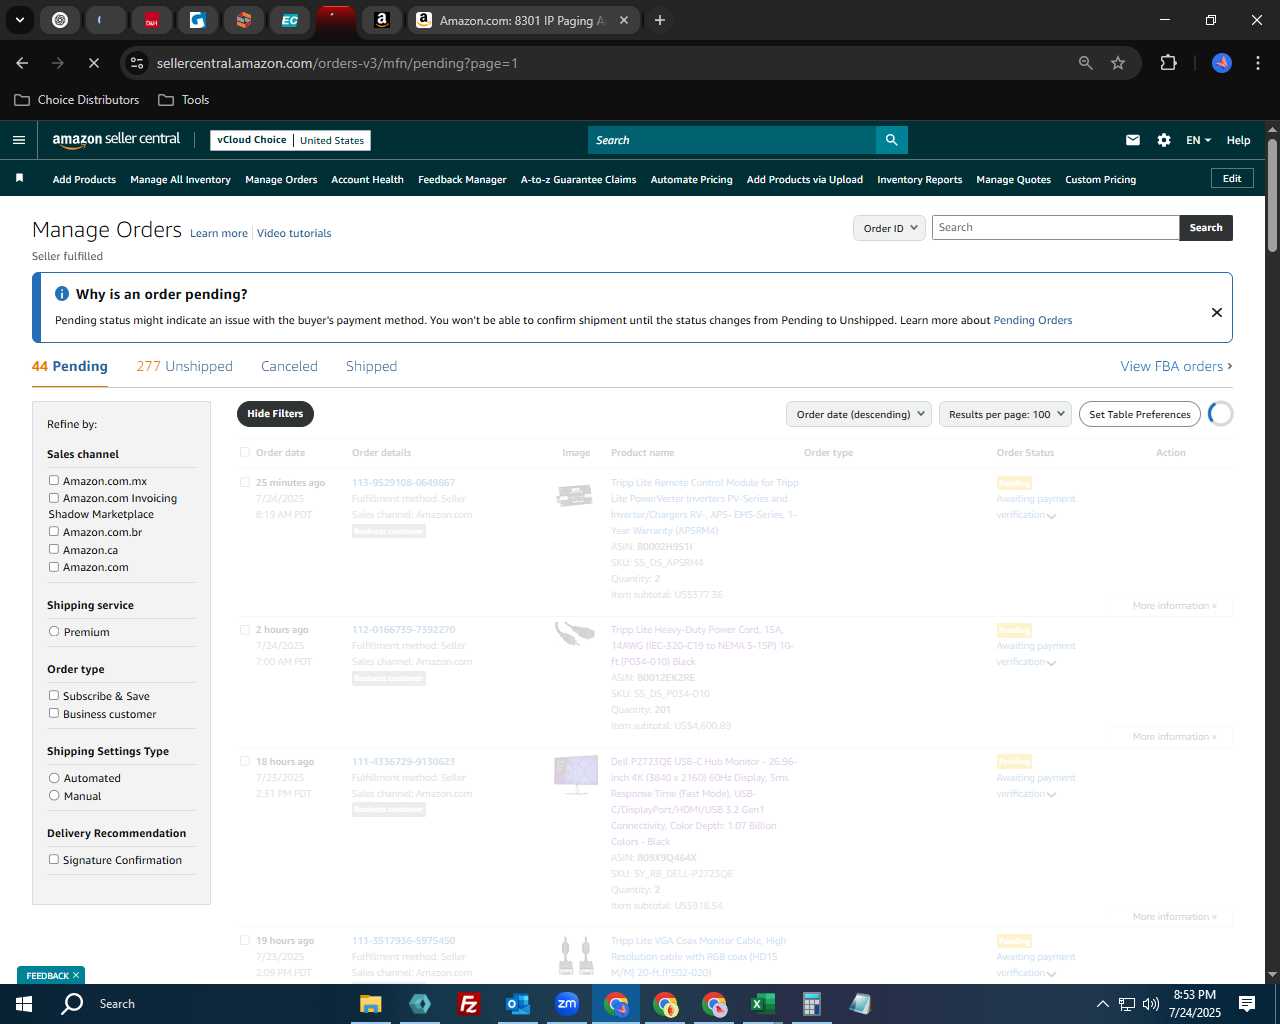This screenshot has height=1024, width=1280.
Task: Open the Seller Central hamburger menu
Action: [x=19, y=140]
